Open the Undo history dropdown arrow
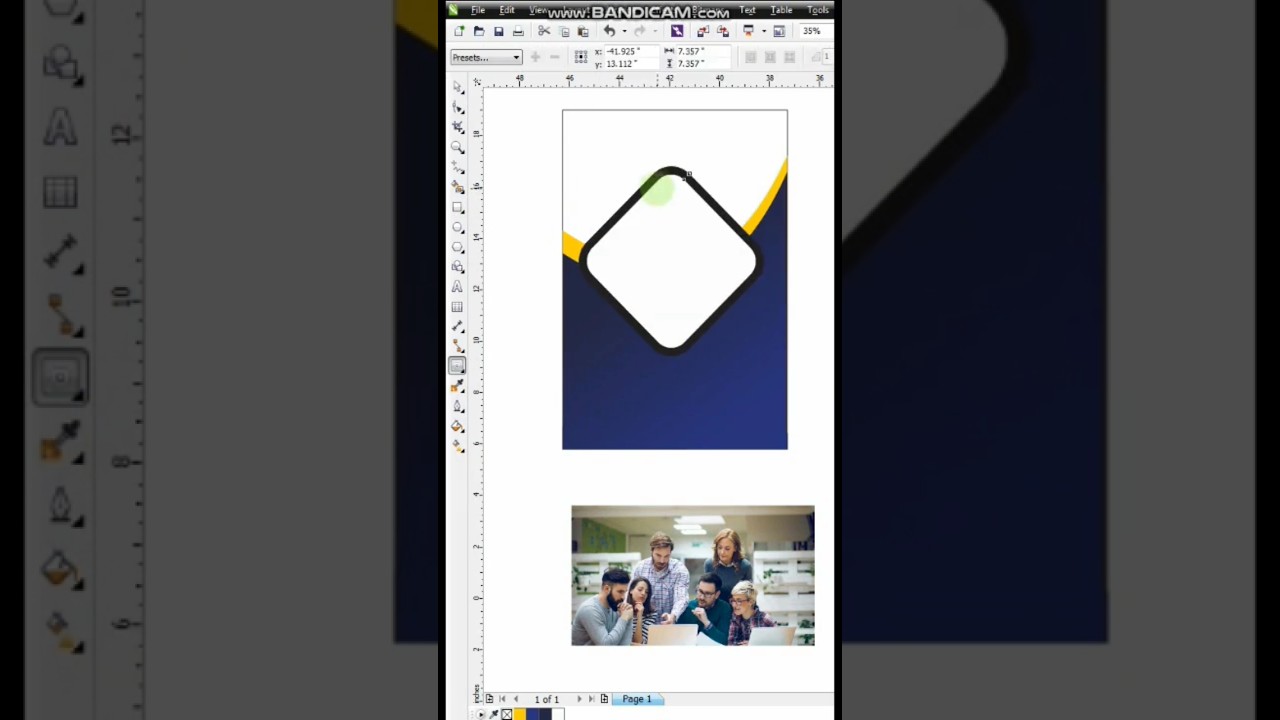The height and width of the screenshot is (720, 1280). click(x=624, y=32)
